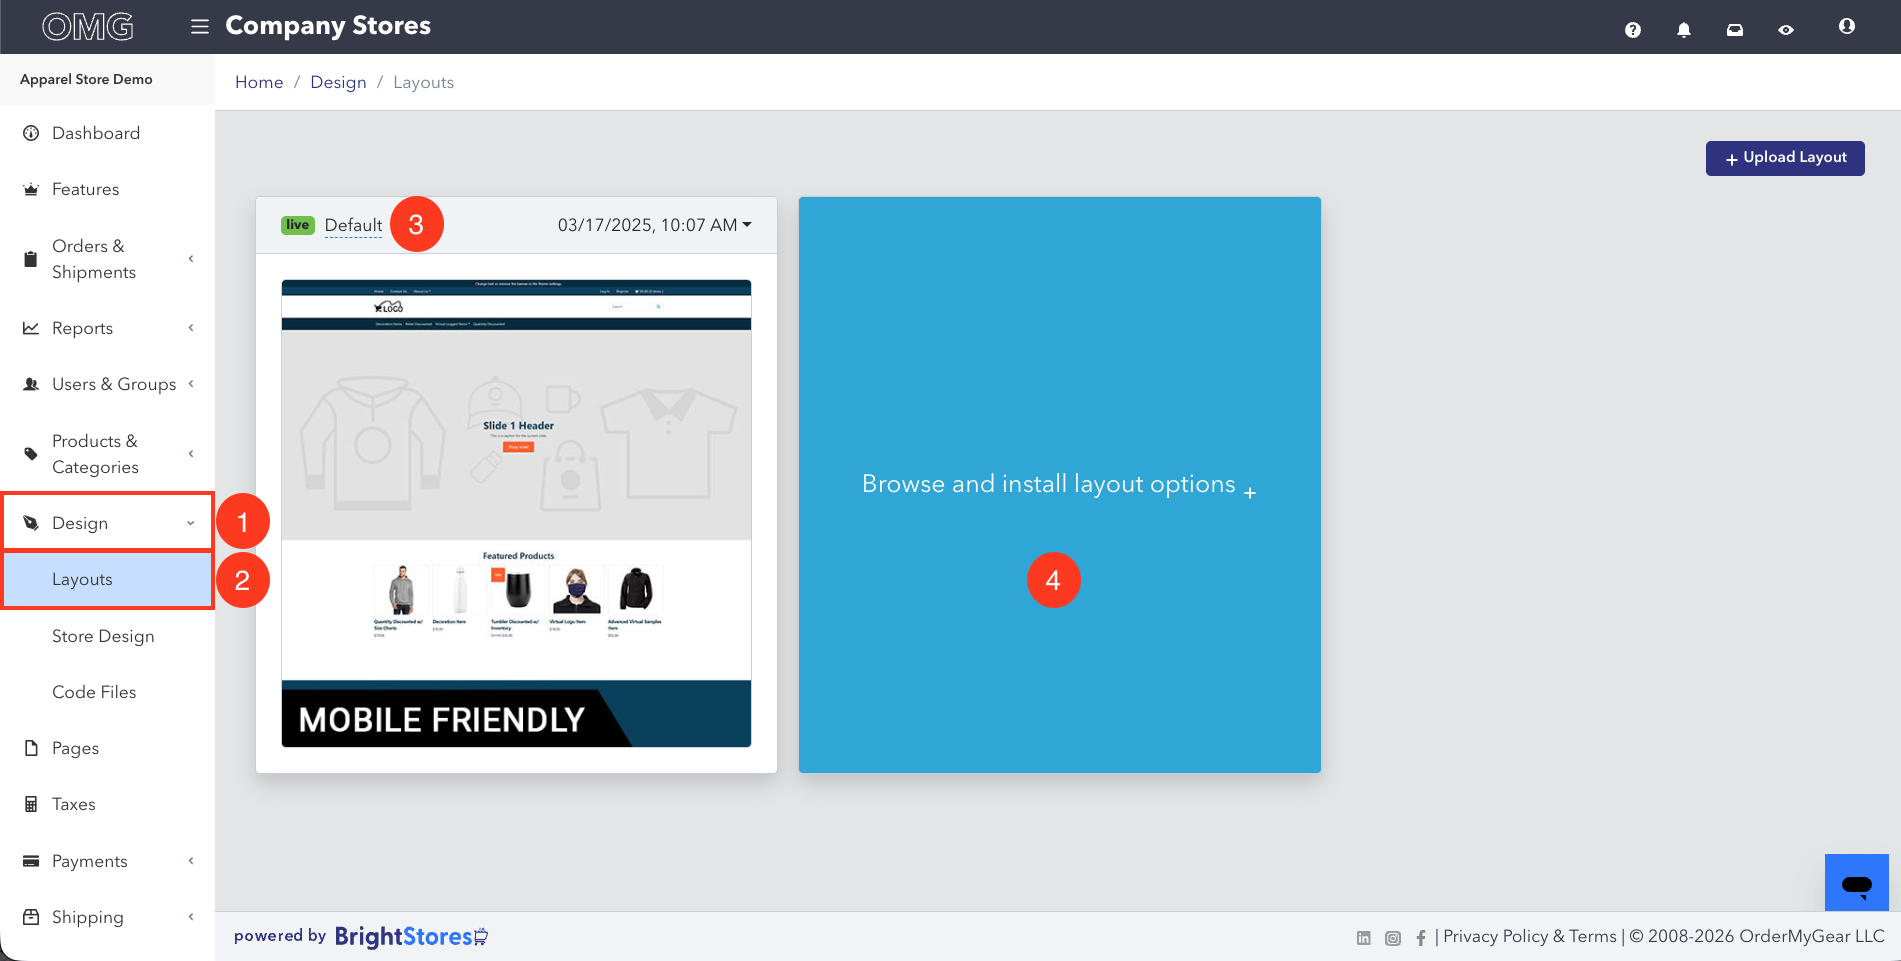This screenshot has height=961, width=1901.
Task: Click the Design paintbrush icon
Action: tap(31, 523)
